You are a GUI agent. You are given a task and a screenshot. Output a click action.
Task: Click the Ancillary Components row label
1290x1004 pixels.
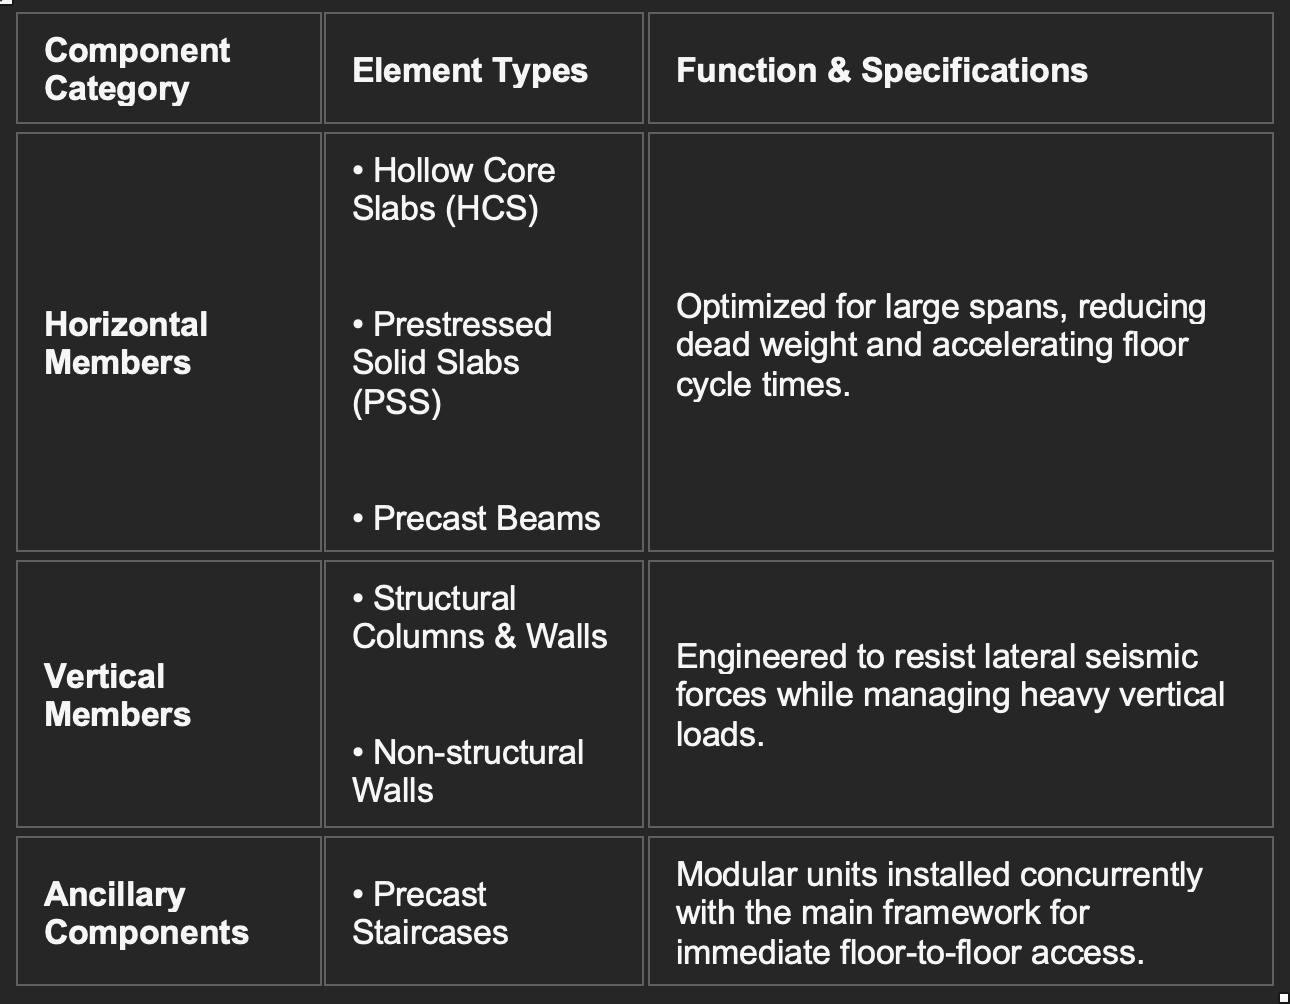pos(147,913)
